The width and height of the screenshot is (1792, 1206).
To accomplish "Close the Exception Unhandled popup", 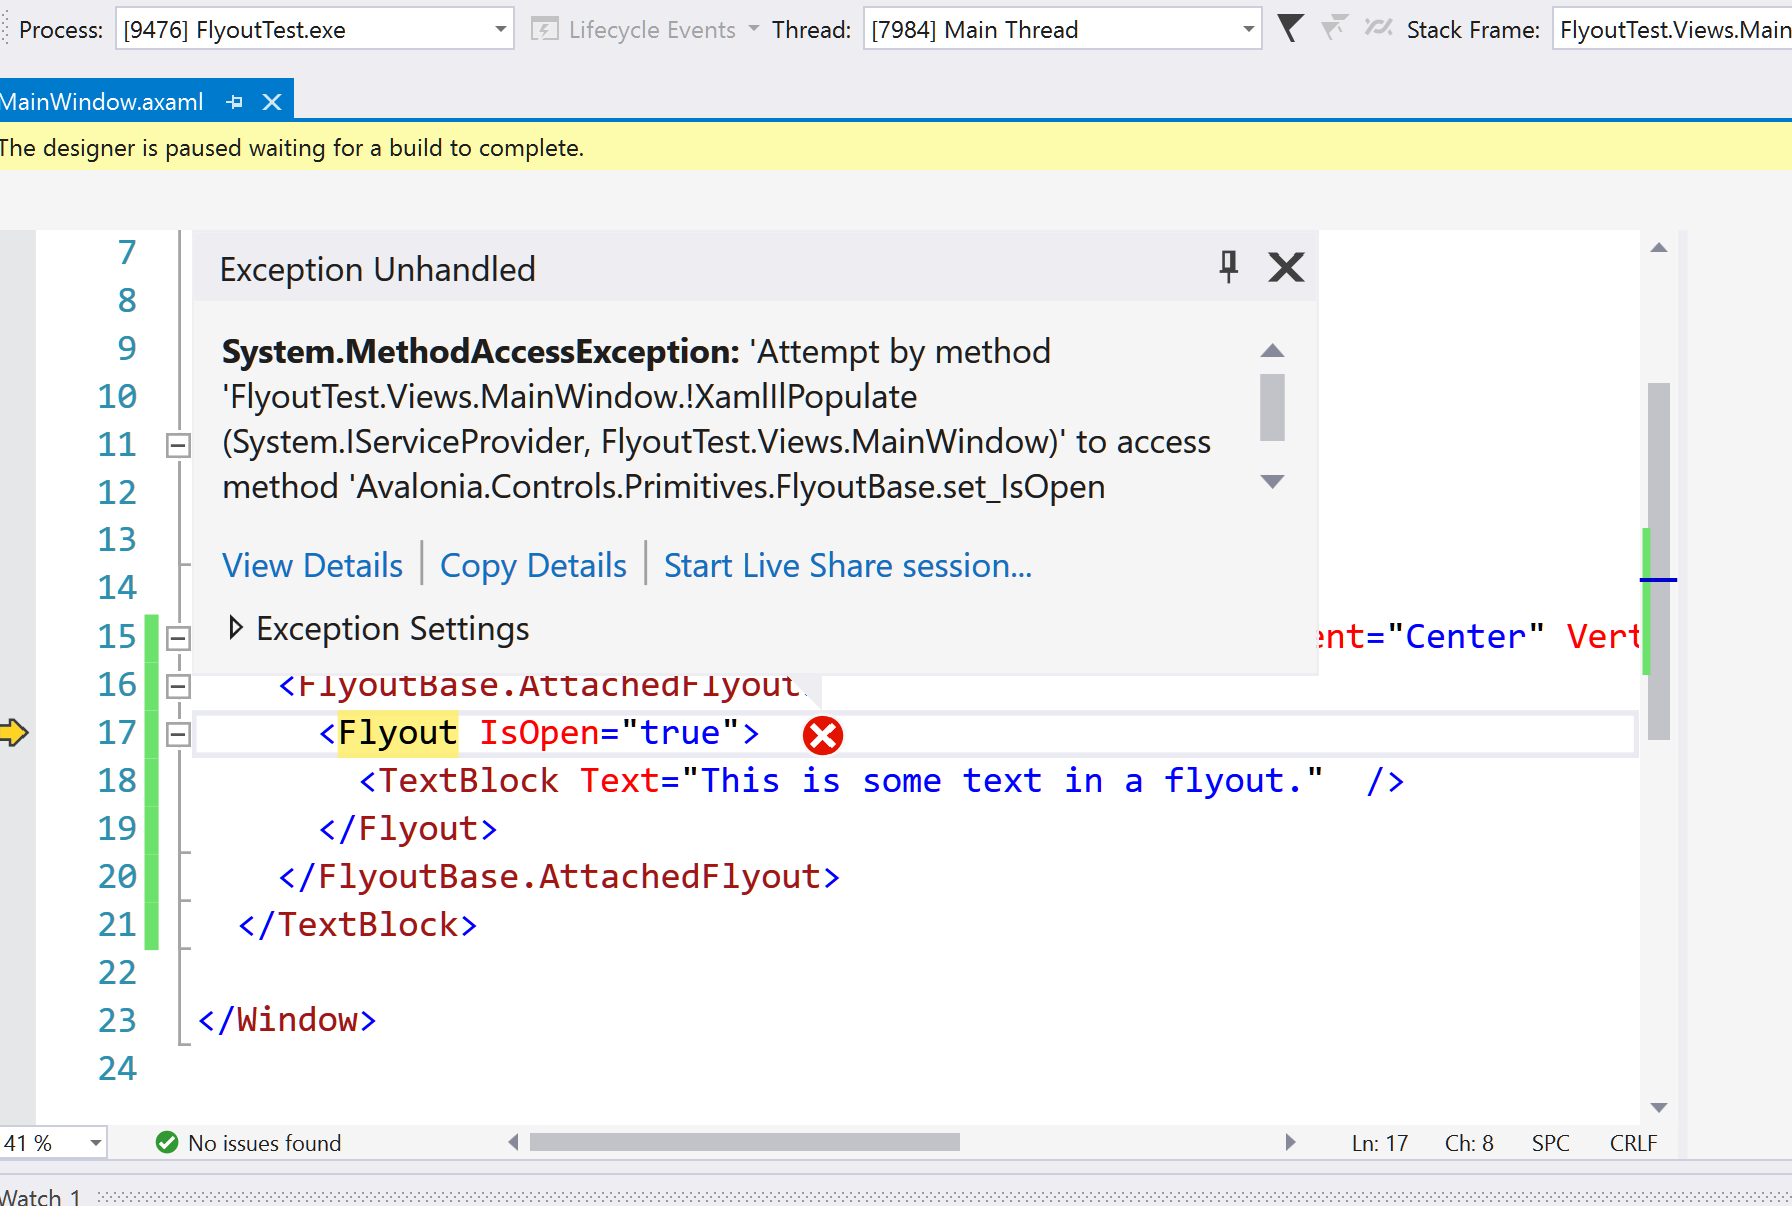I will 1286,267.
